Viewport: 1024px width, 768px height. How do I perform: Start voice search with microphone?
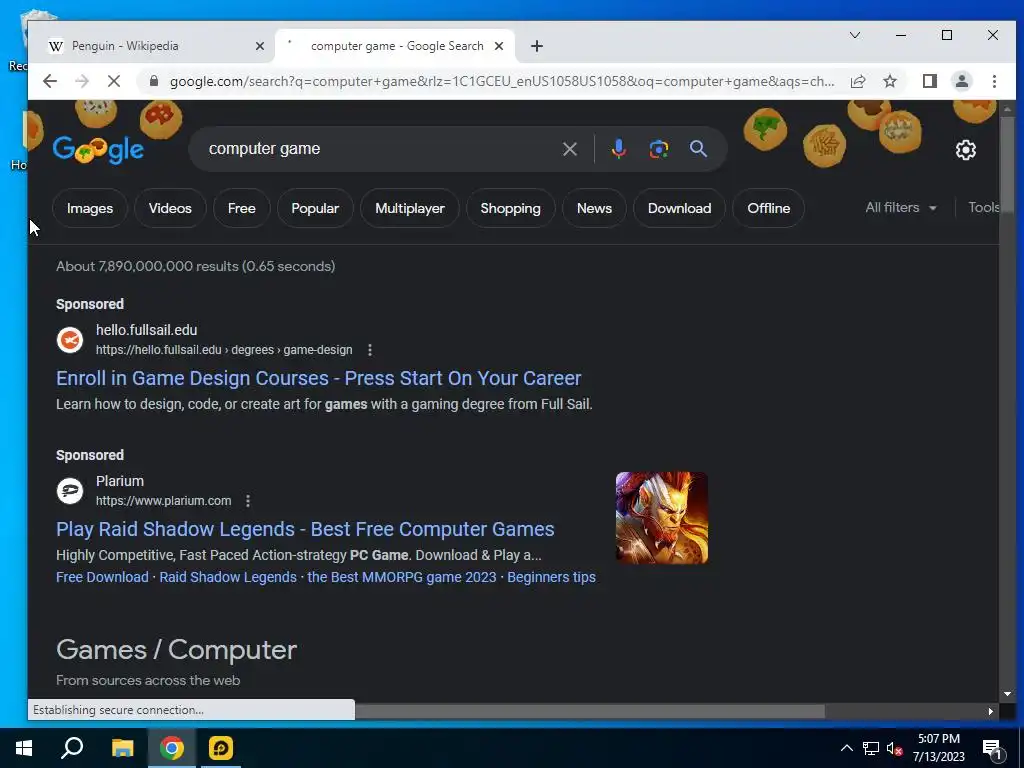[x=618, y=149]
